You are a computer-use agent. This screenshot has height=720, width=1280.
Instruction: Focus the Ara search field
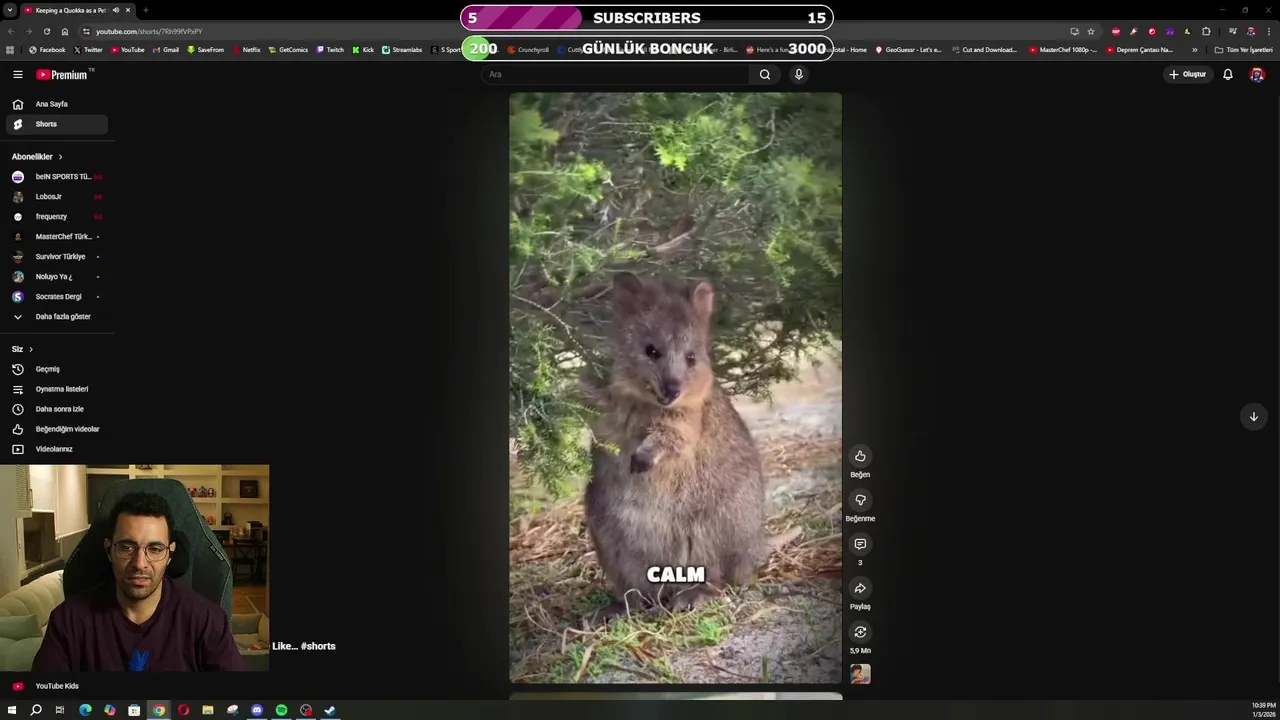coord(615,74)
